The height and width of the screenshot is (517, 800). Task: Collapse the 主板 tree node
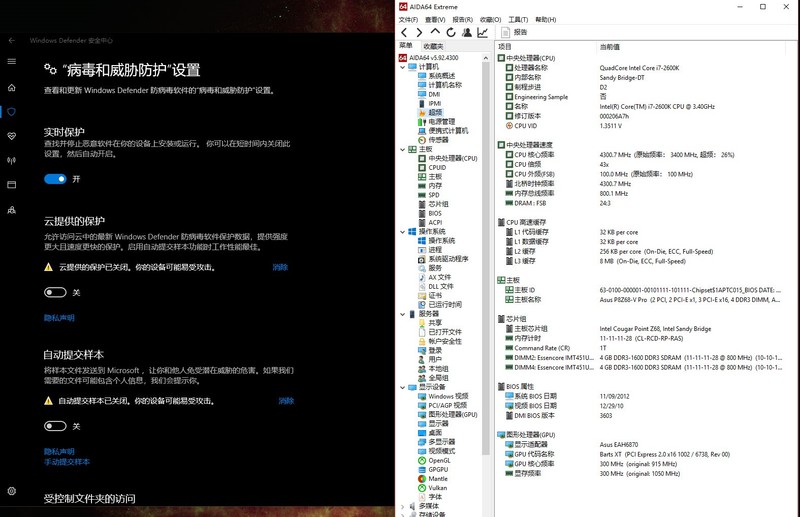point(403,150)
